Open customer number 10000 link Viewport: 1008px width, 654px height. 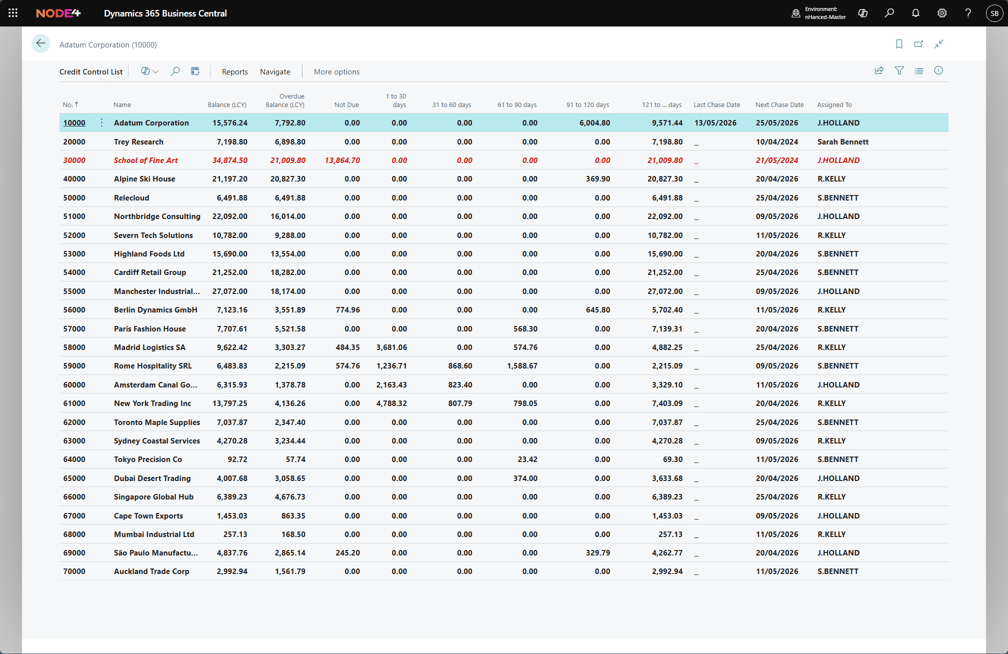(74, 123)
